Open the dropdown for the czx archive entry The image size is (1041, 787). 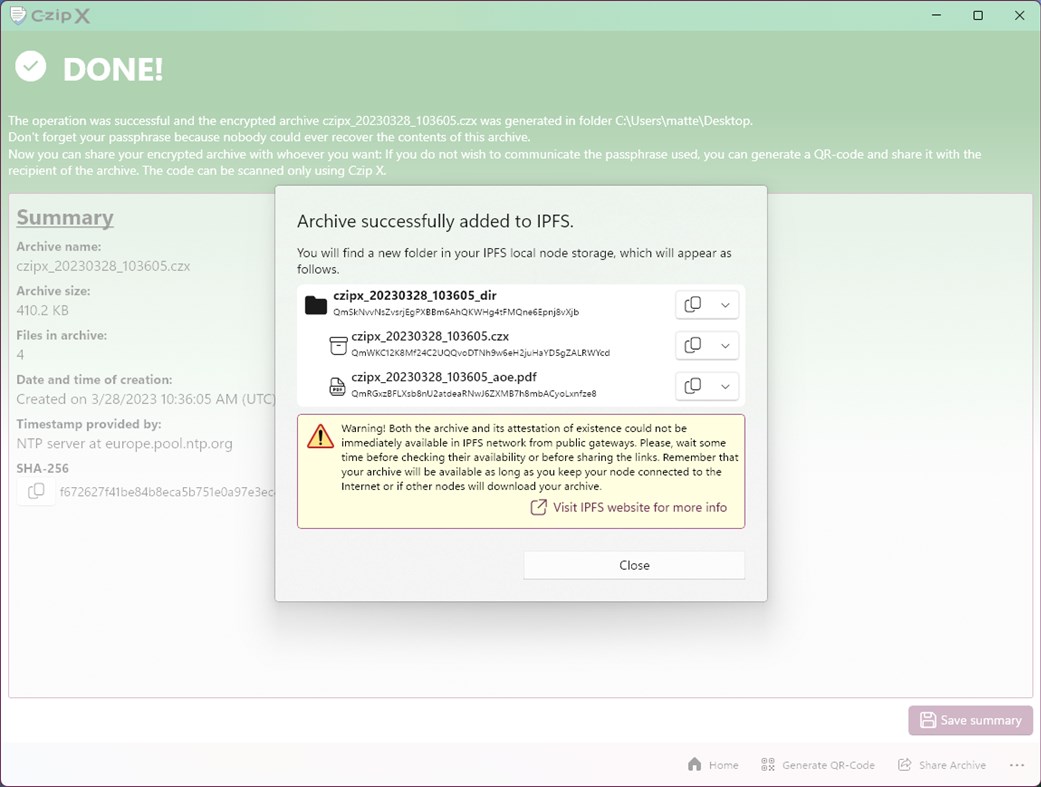tap(724, 345)
